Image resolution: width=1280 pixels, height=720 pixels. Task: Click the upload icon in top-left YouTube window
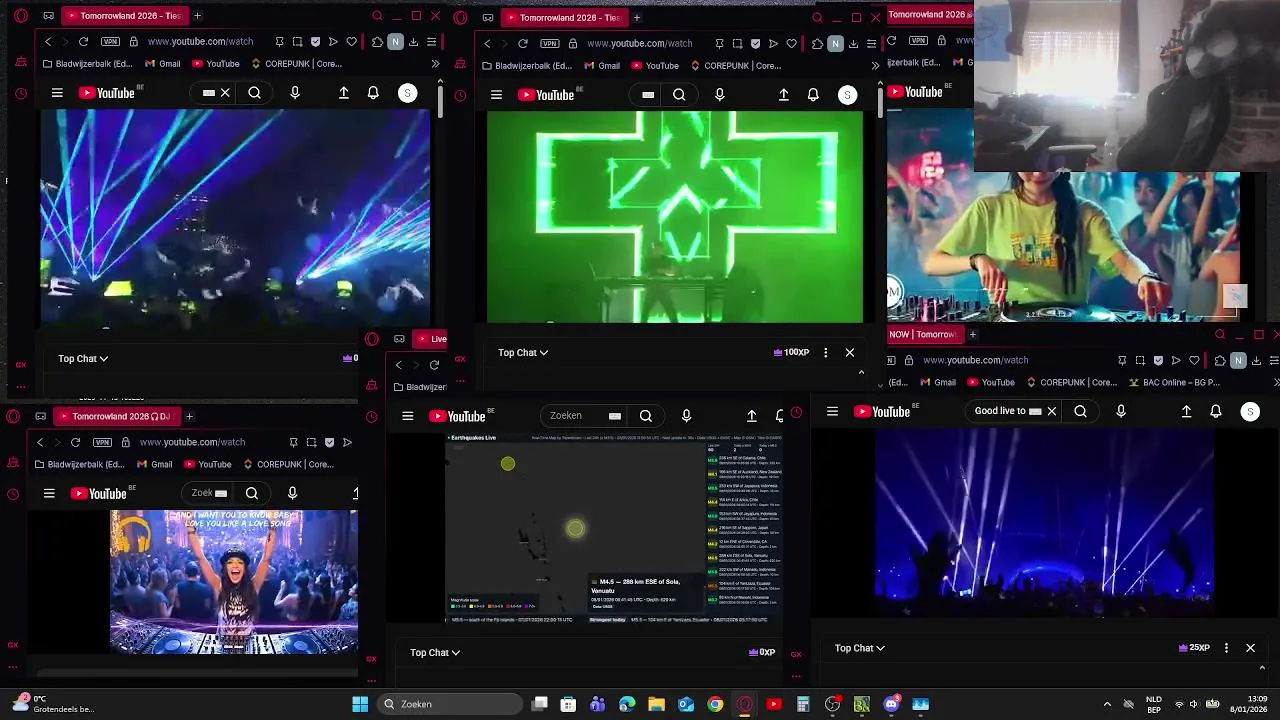[x=343, y=93]
